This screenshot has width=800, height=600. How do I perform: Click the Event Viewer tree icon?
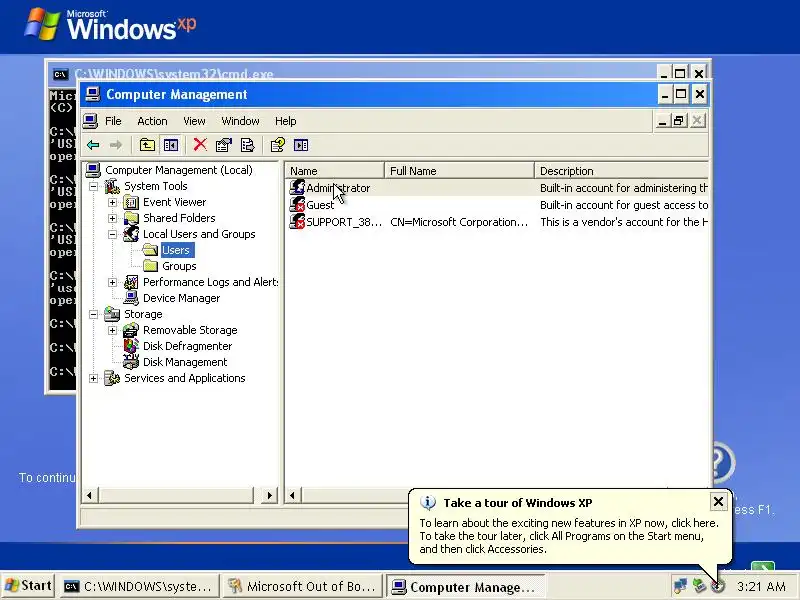[131, 203]
